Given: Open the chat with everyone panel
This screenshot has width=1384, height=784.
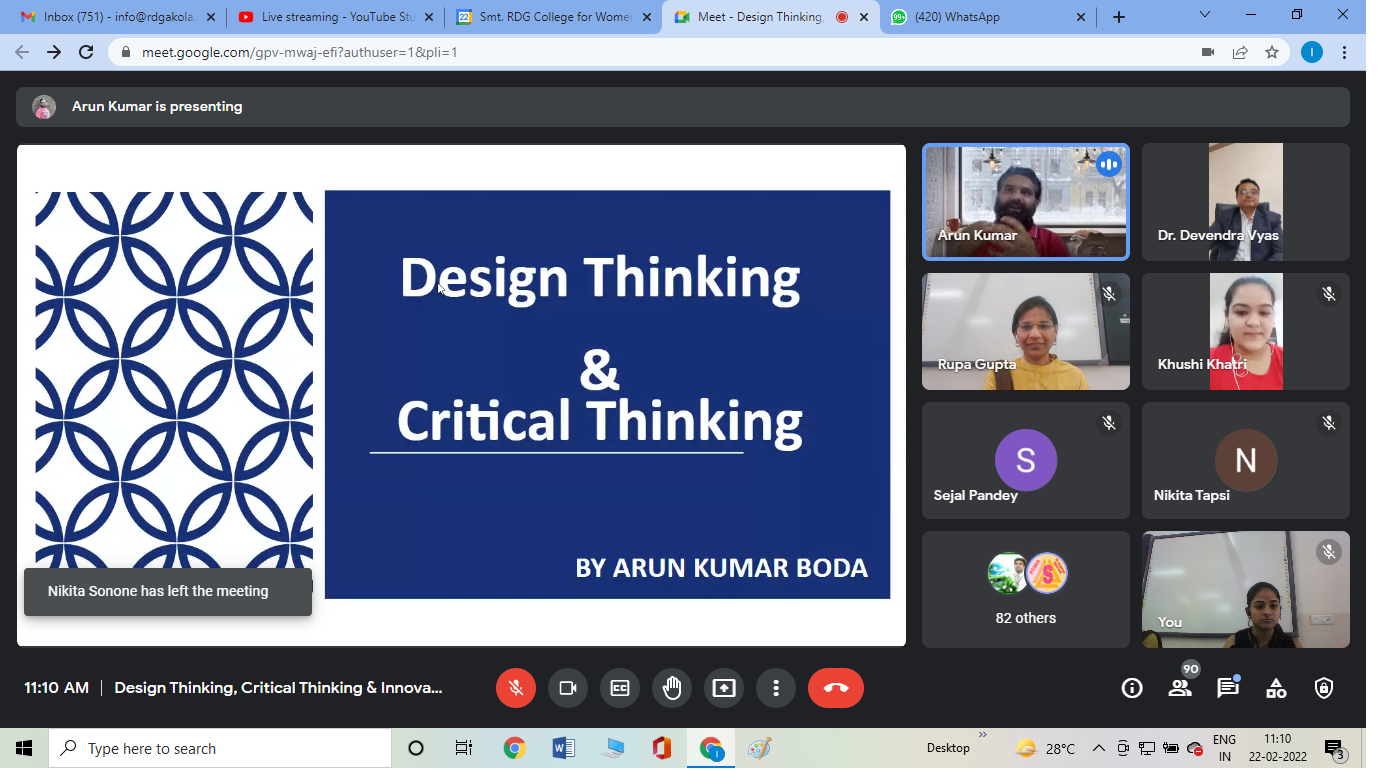Looking at the screenshot, I should tap(1228, 688).
